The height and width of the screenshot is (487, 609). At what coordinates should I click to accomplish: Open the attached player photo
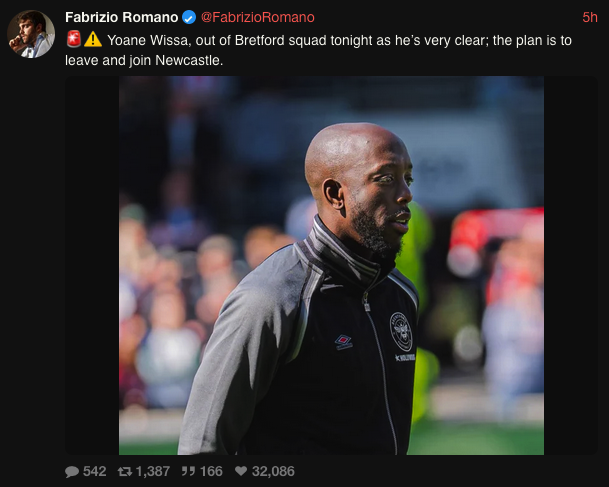331,265
